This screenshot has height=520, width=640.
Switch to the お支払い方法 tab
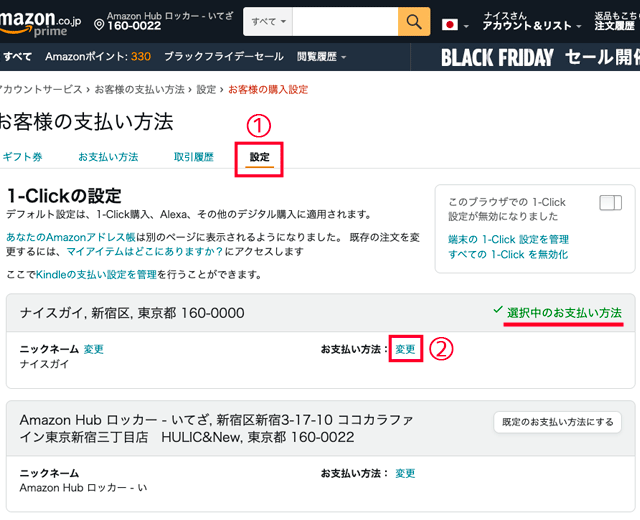[108, 157]
